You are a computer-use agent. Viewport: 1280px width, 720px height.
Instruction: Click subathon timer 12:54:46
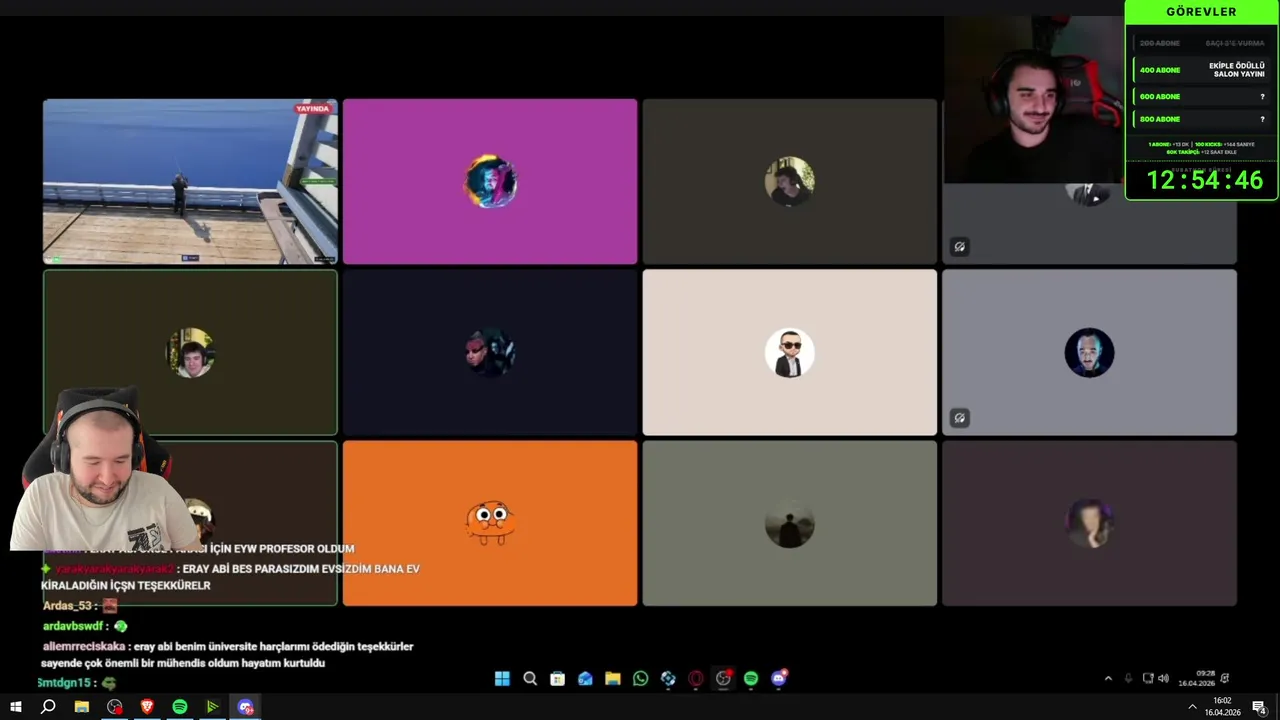tap(1204, 181)
